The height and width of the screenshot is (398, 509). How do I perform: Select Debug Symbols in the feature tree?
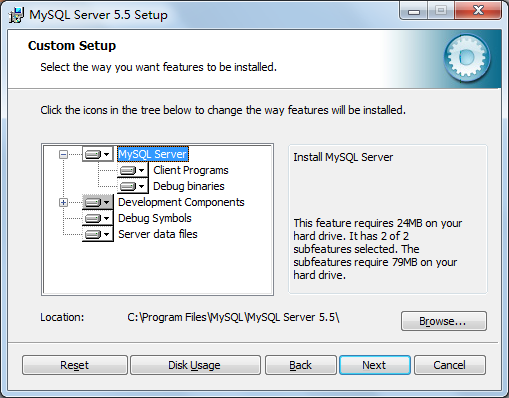[x=155, y=218]
